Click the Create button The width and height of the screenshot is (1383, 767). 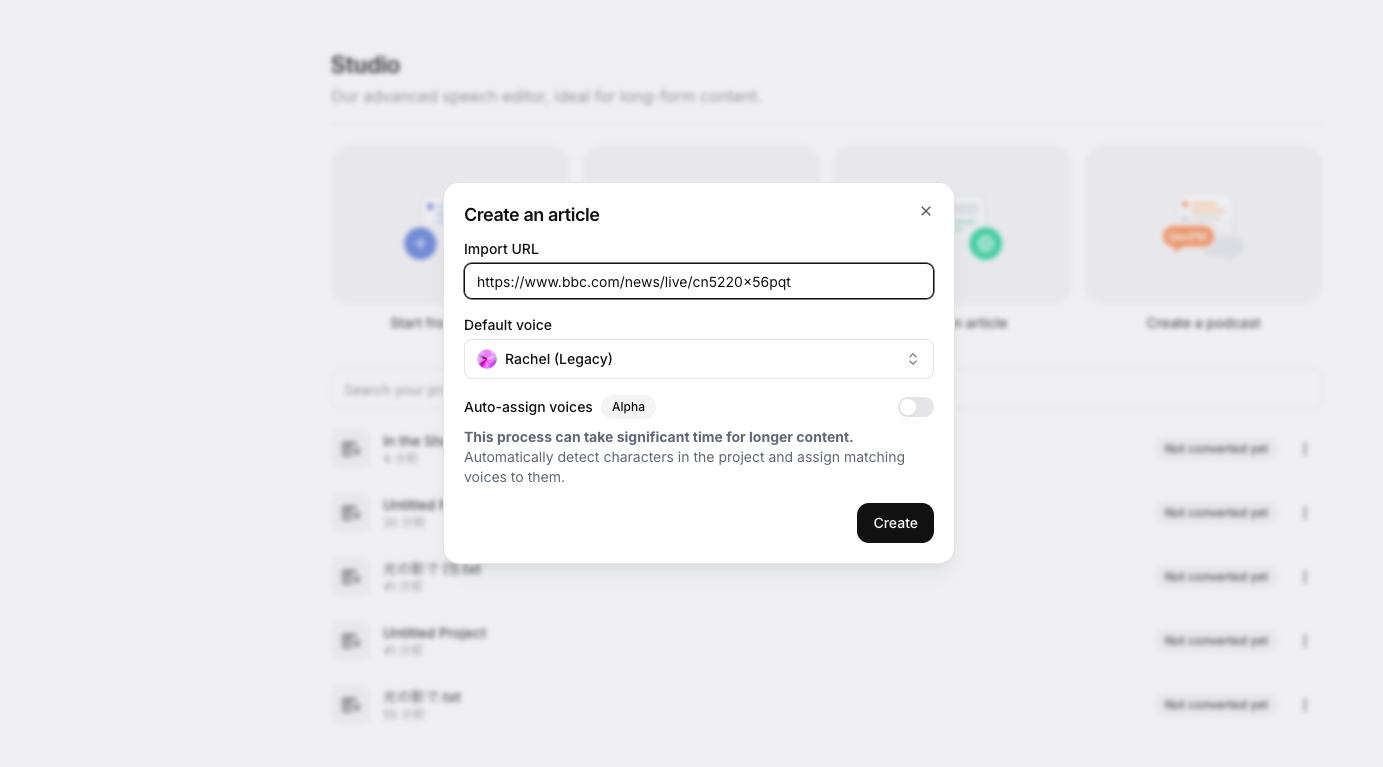895,523
